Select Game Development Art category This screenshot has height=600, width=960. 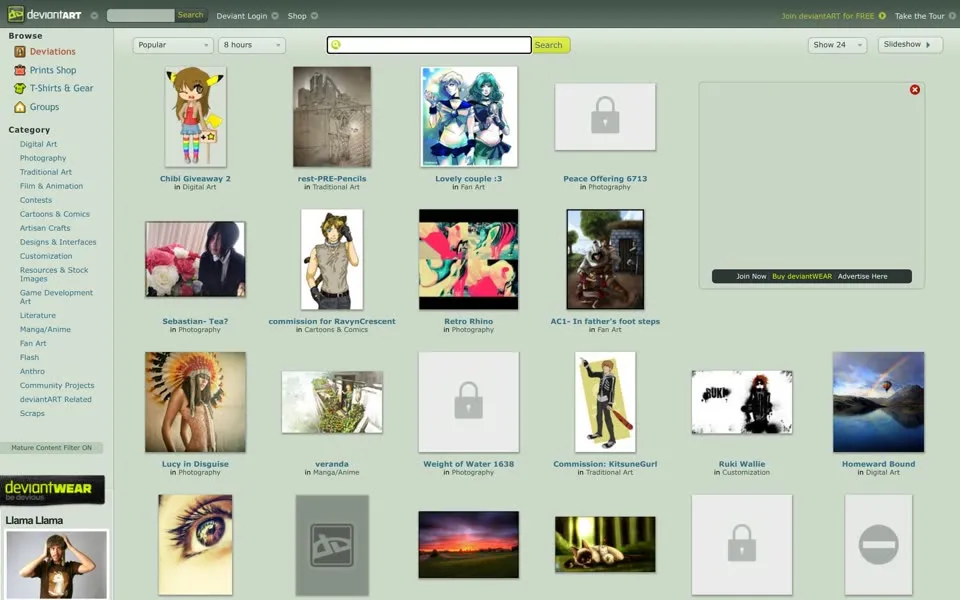(56, 297)
